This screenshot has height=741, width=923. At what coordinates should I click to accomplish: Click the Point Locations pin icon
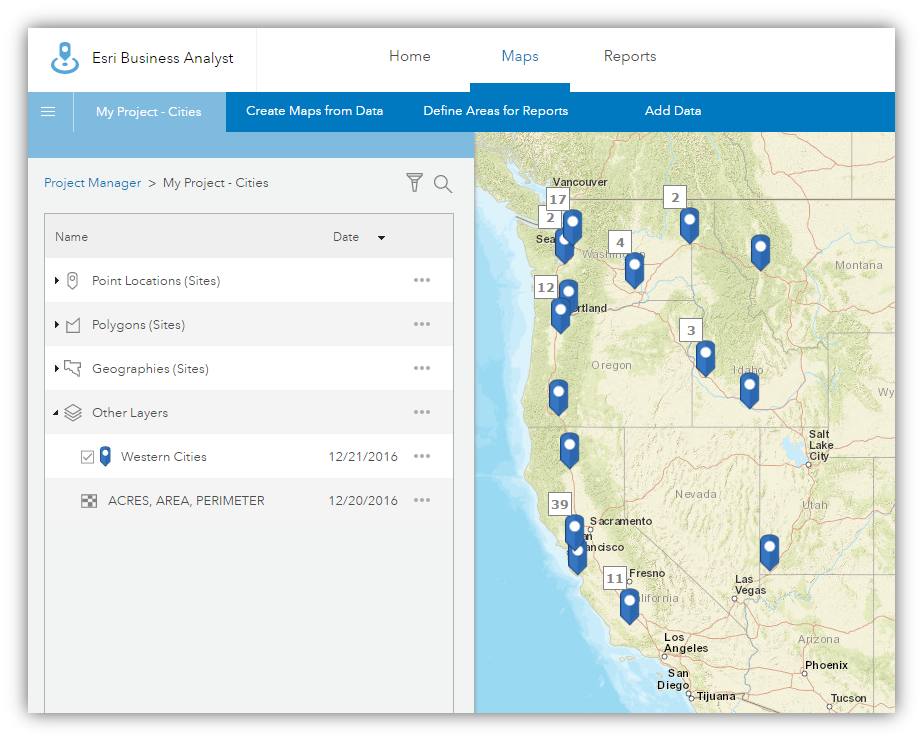tap(72, 281)
